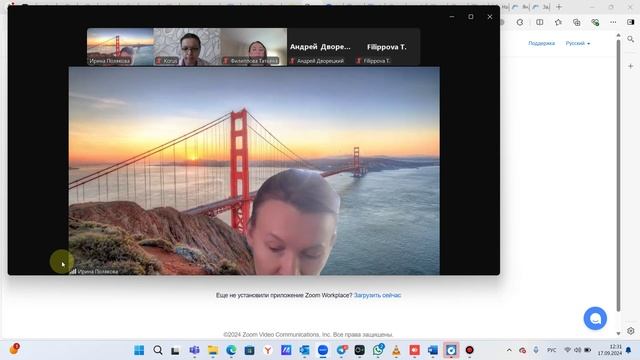Open Outlook from the taskbar
The width and height of the screenshot is (640, 360).
tap(304, 350)
